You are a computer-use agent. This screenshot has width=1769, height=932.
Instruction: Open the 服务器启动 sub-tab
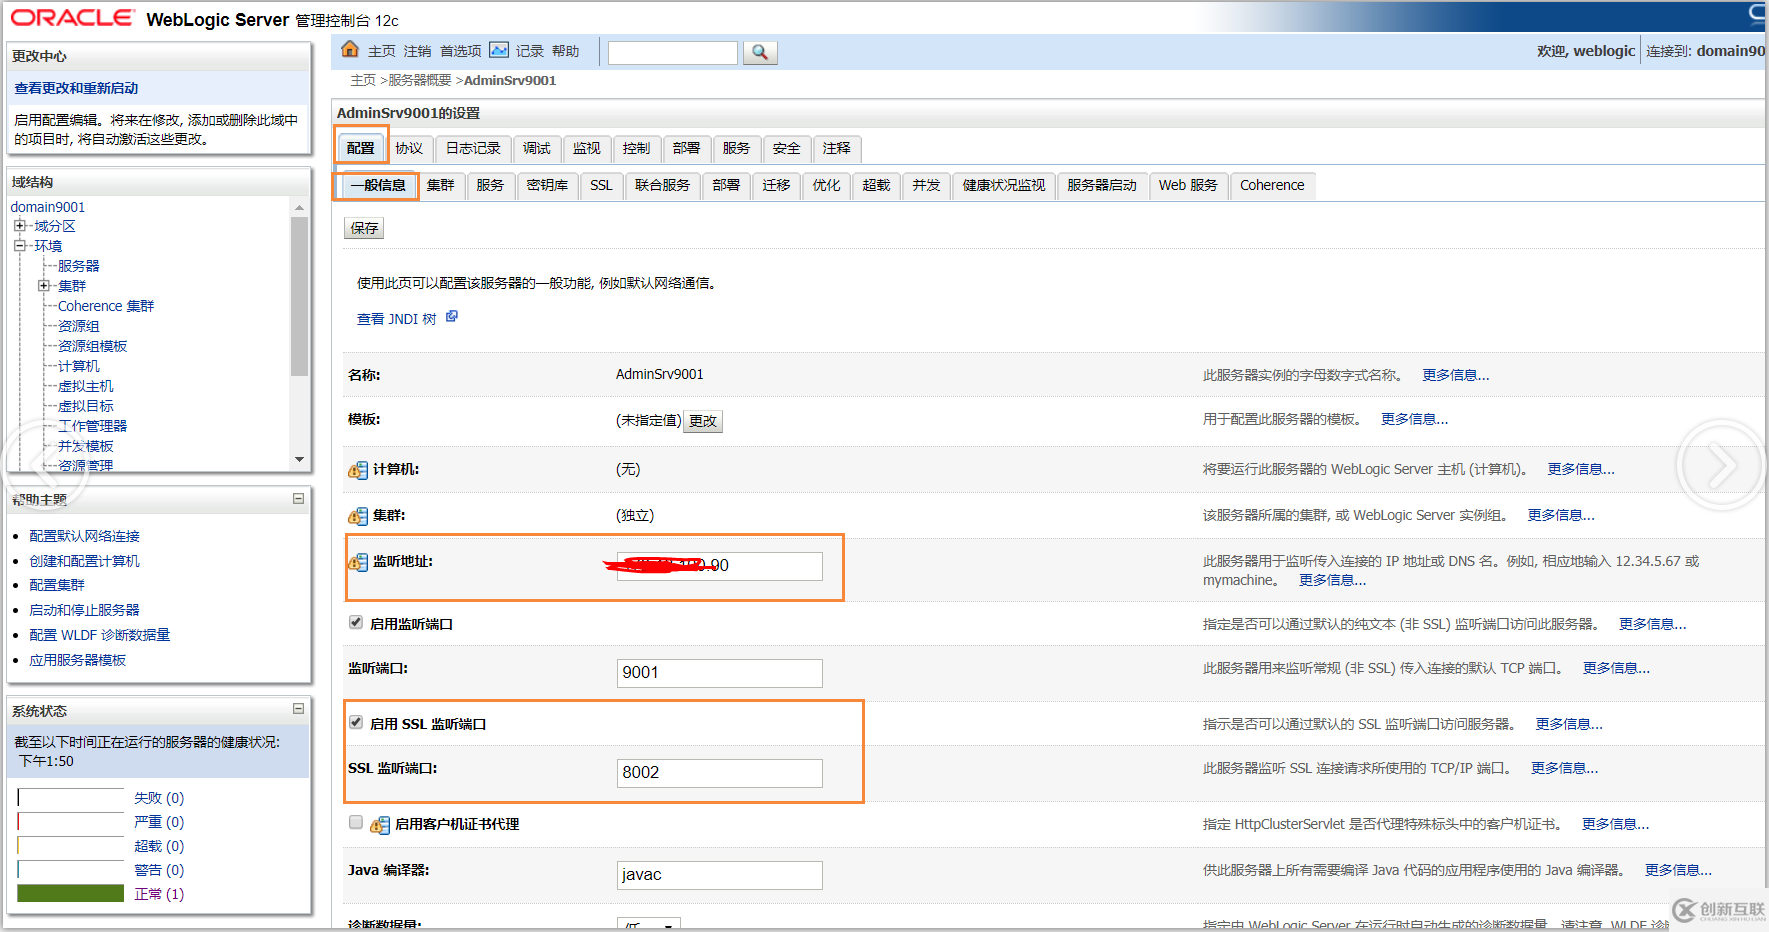[x=1102, y=185]
